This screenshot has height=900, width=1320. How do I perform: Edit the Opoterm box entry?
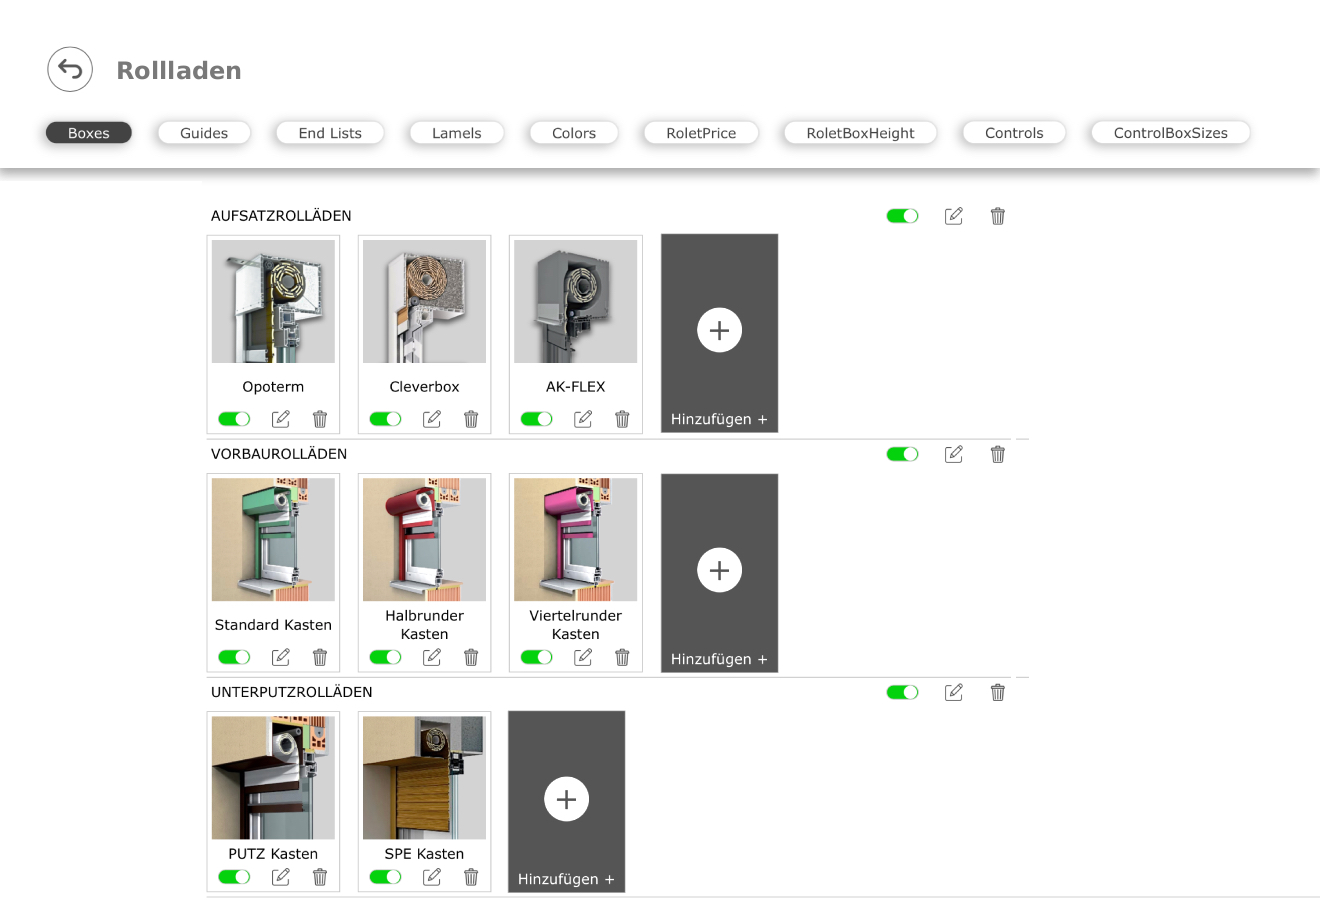[281, 419]
